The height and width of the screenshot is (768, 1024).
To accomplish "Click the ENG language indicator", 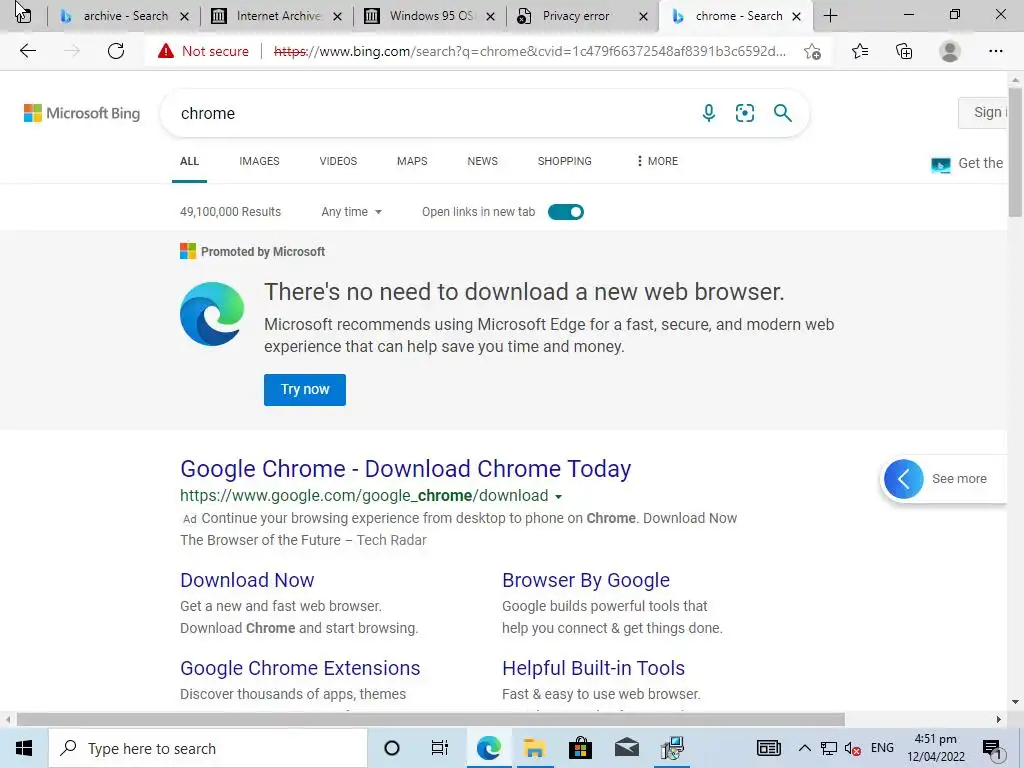I will click(x=882, y=748).
